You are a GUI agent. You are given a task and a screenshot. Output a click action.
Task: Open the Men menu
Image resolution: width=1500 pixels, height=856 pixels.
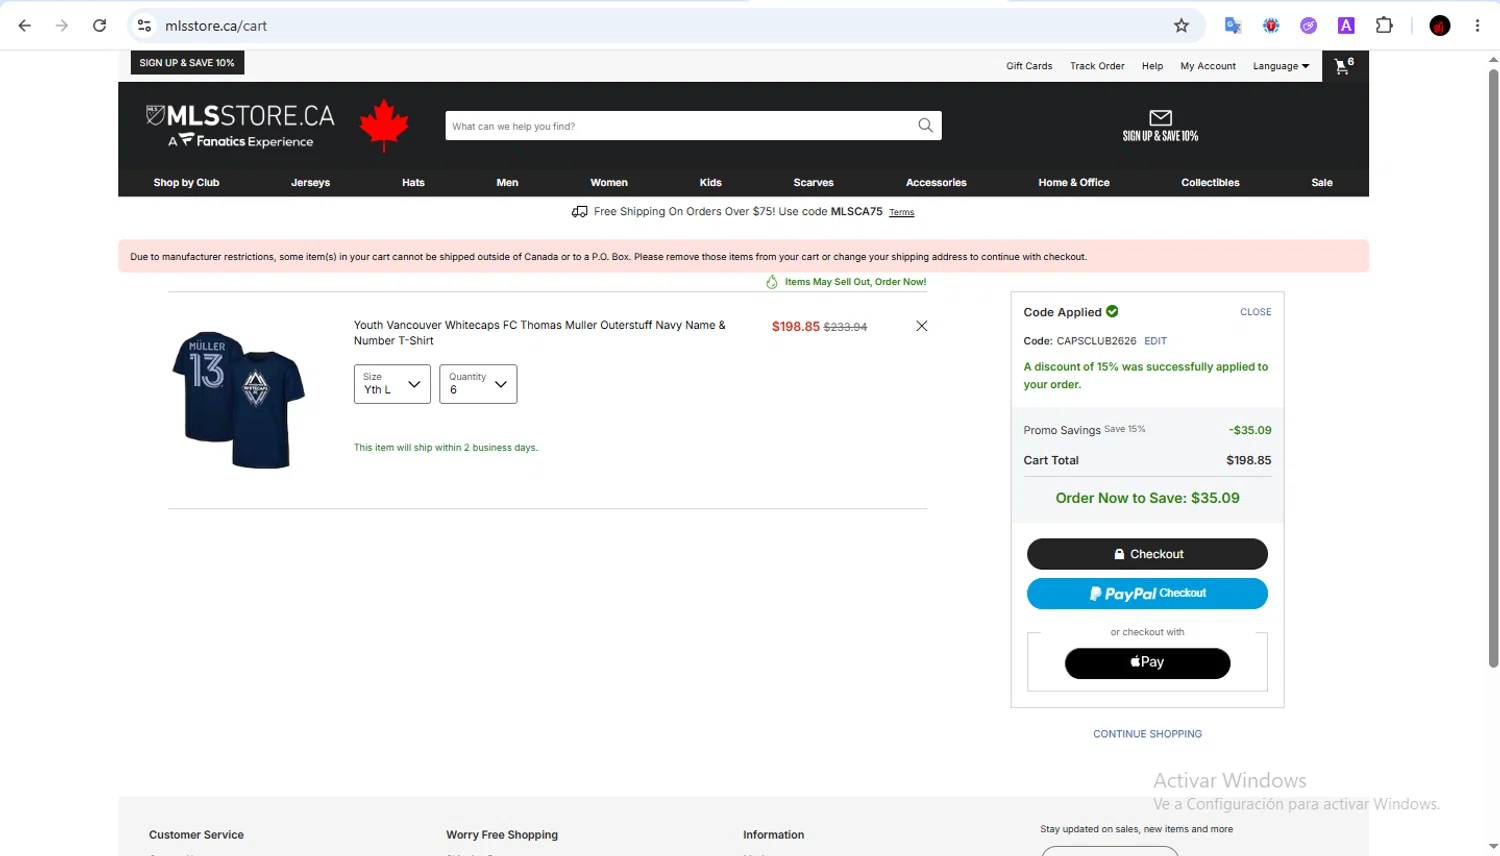point(507,183)
